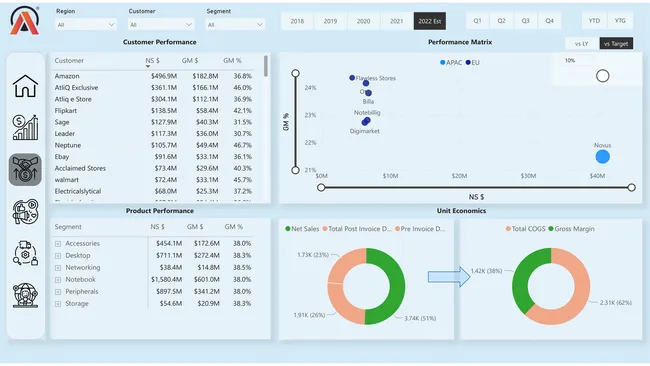Expand the Accessories segment row
Viewport: 650px width, 366px height.
pos(58,244)
